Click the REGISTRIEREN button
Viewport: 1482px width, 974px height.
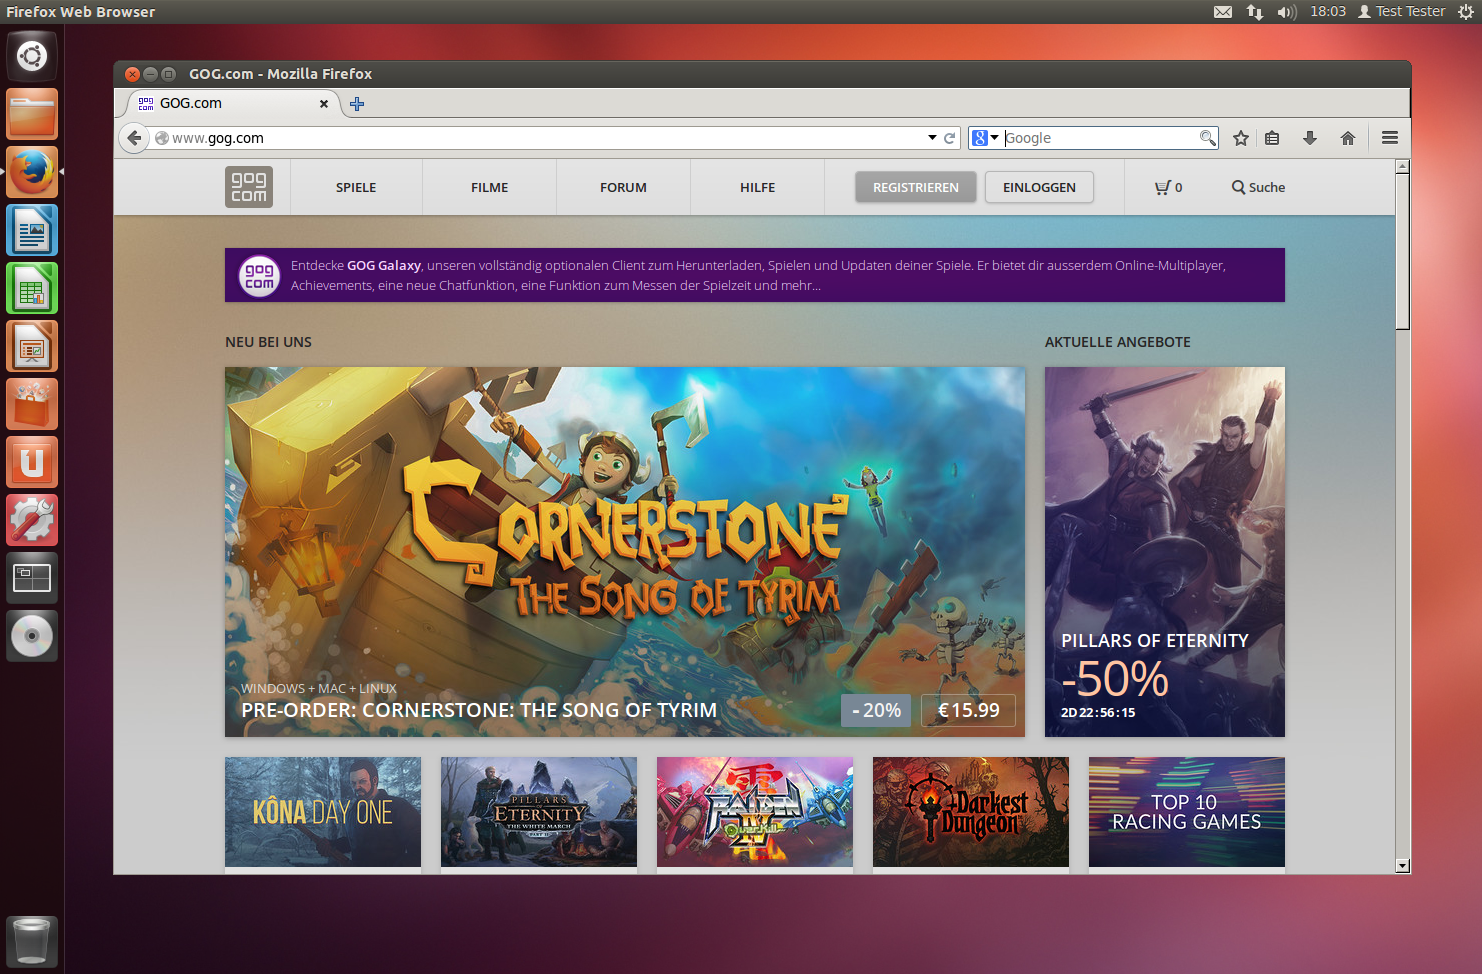tap(916, 187)
